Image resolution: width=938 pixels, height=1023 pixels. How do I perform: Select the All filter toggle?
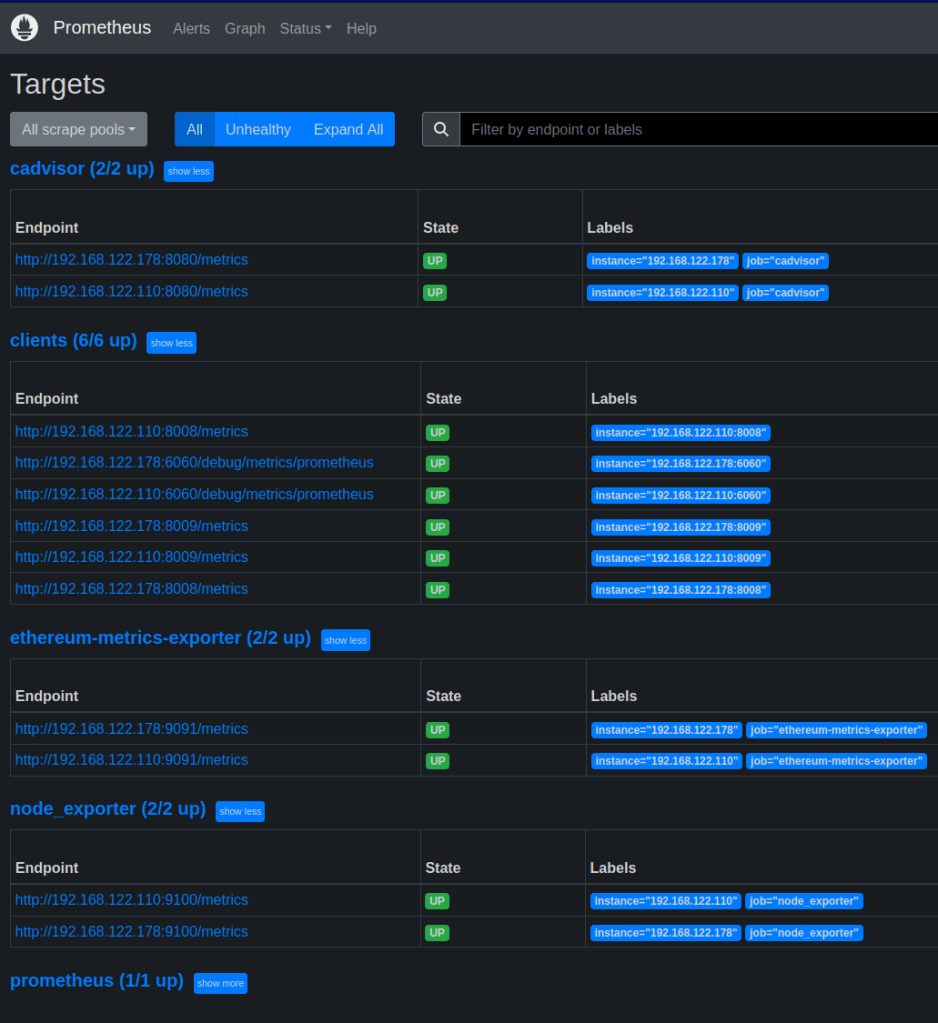click(194, 129)
